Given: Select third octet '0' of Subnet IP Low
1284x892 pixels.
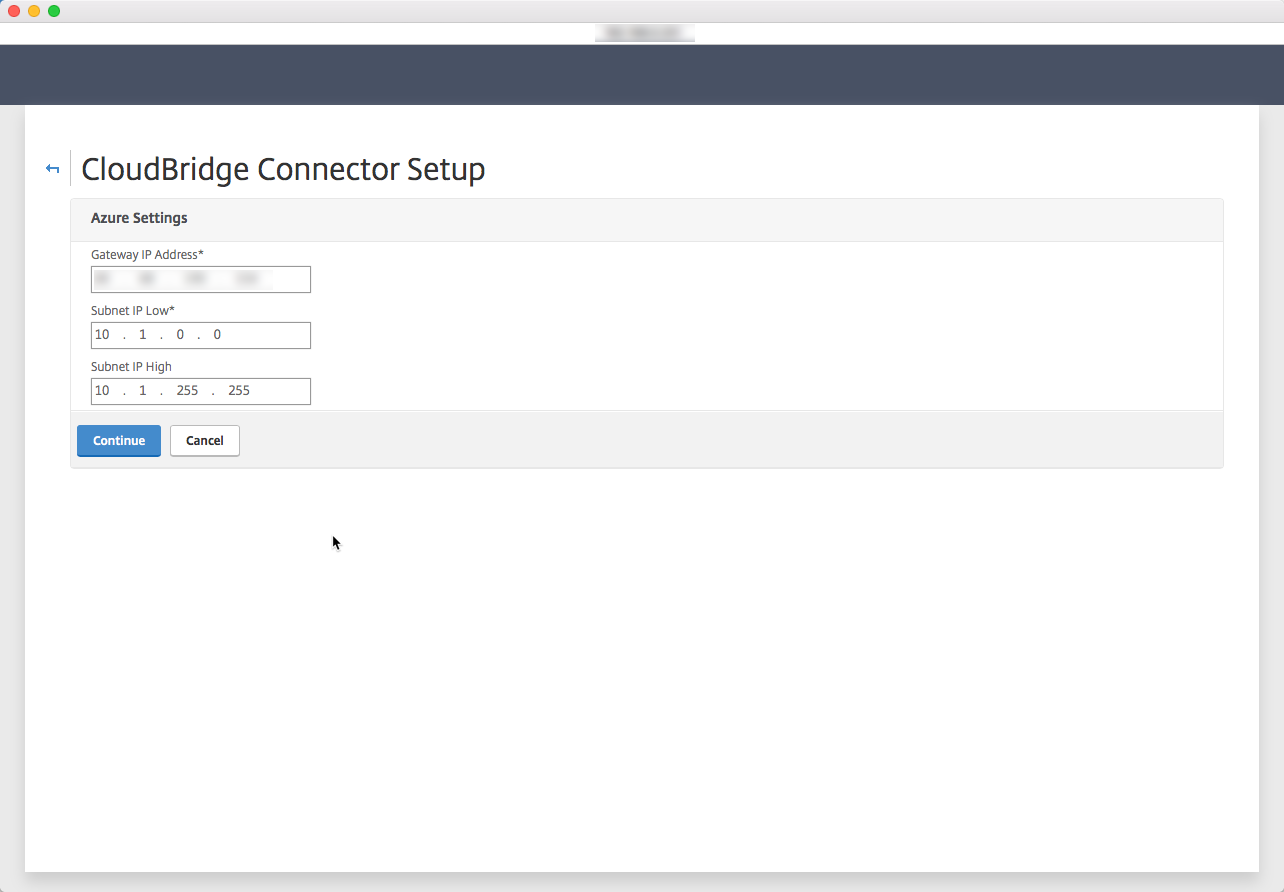Looking at the screenshot, I should [x=180, y=335].
